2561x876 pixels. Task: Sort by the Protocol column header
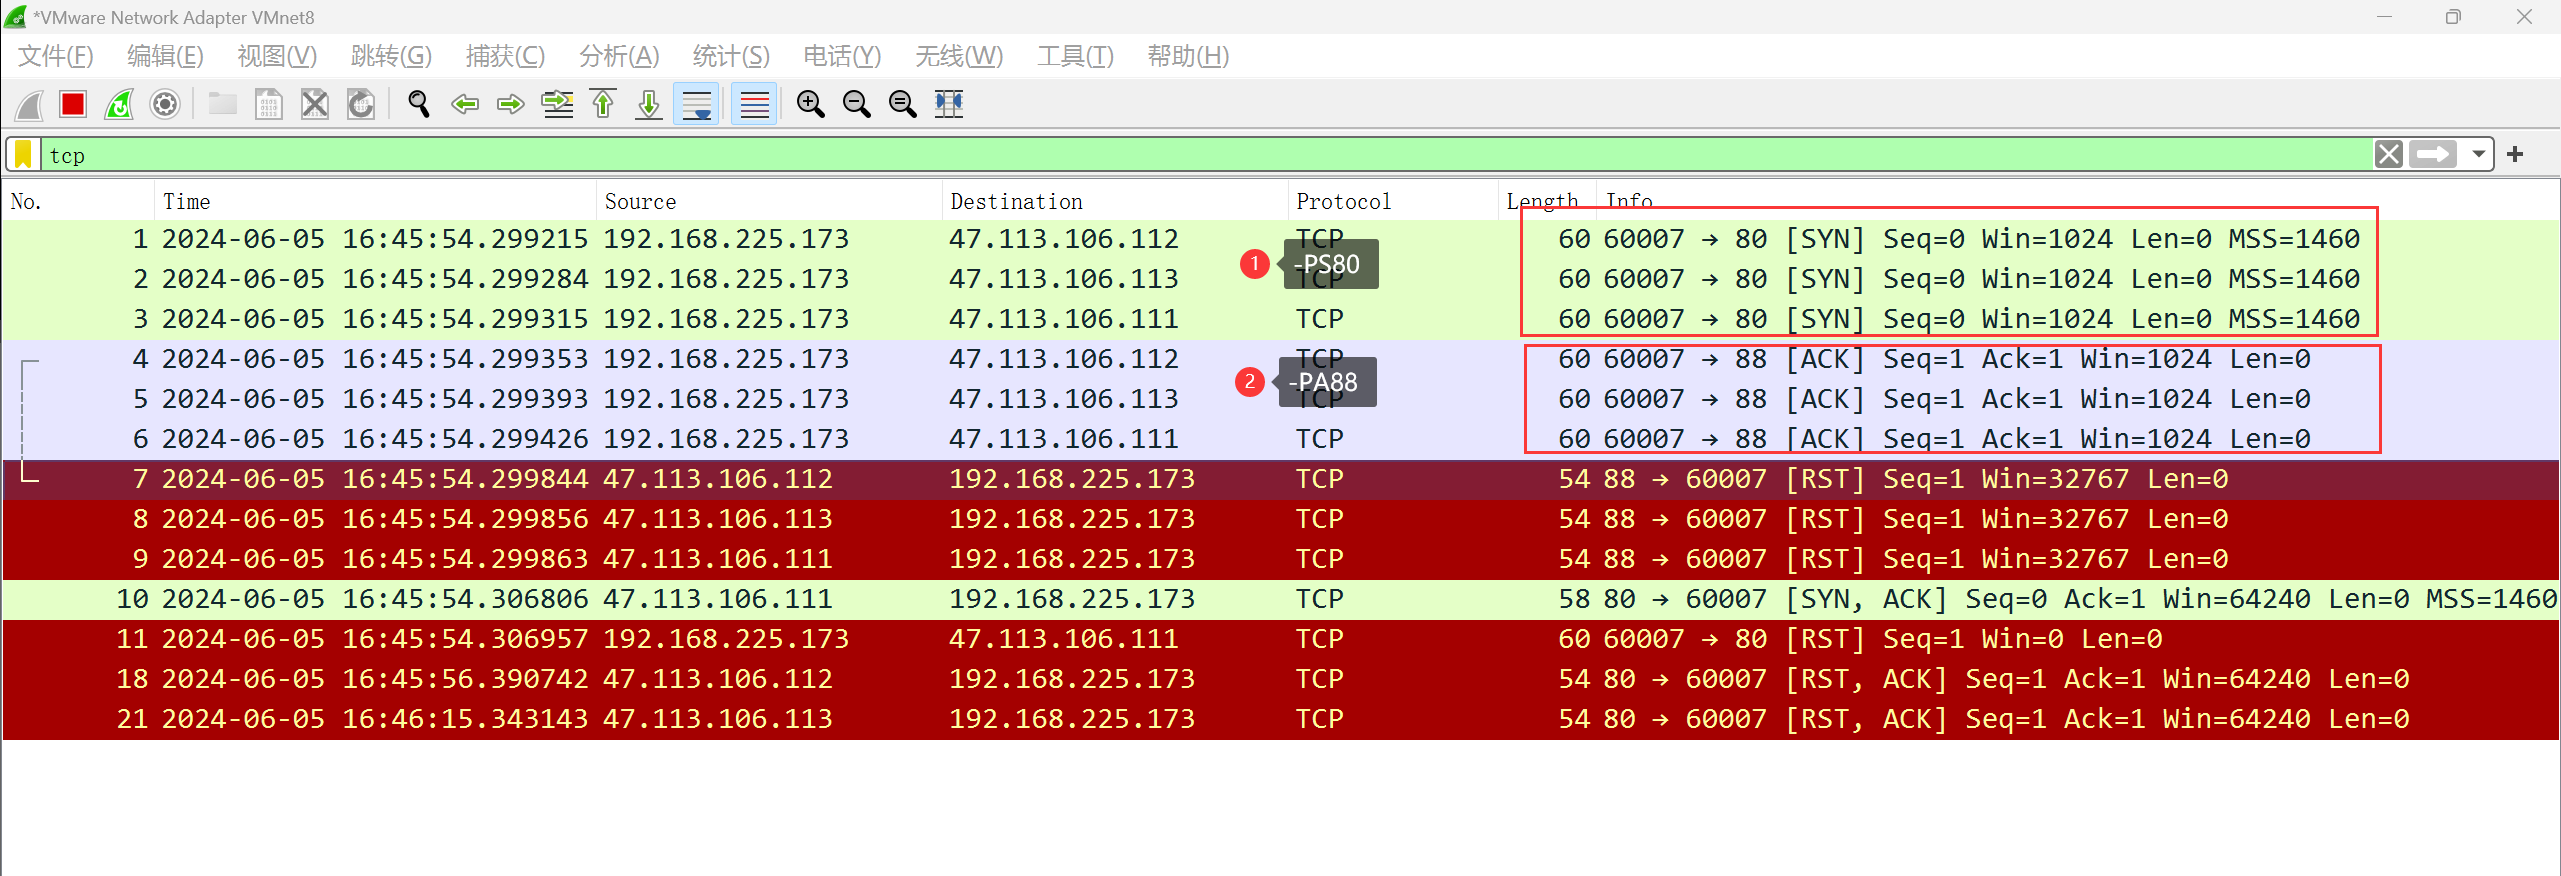tap(1393, 201)
